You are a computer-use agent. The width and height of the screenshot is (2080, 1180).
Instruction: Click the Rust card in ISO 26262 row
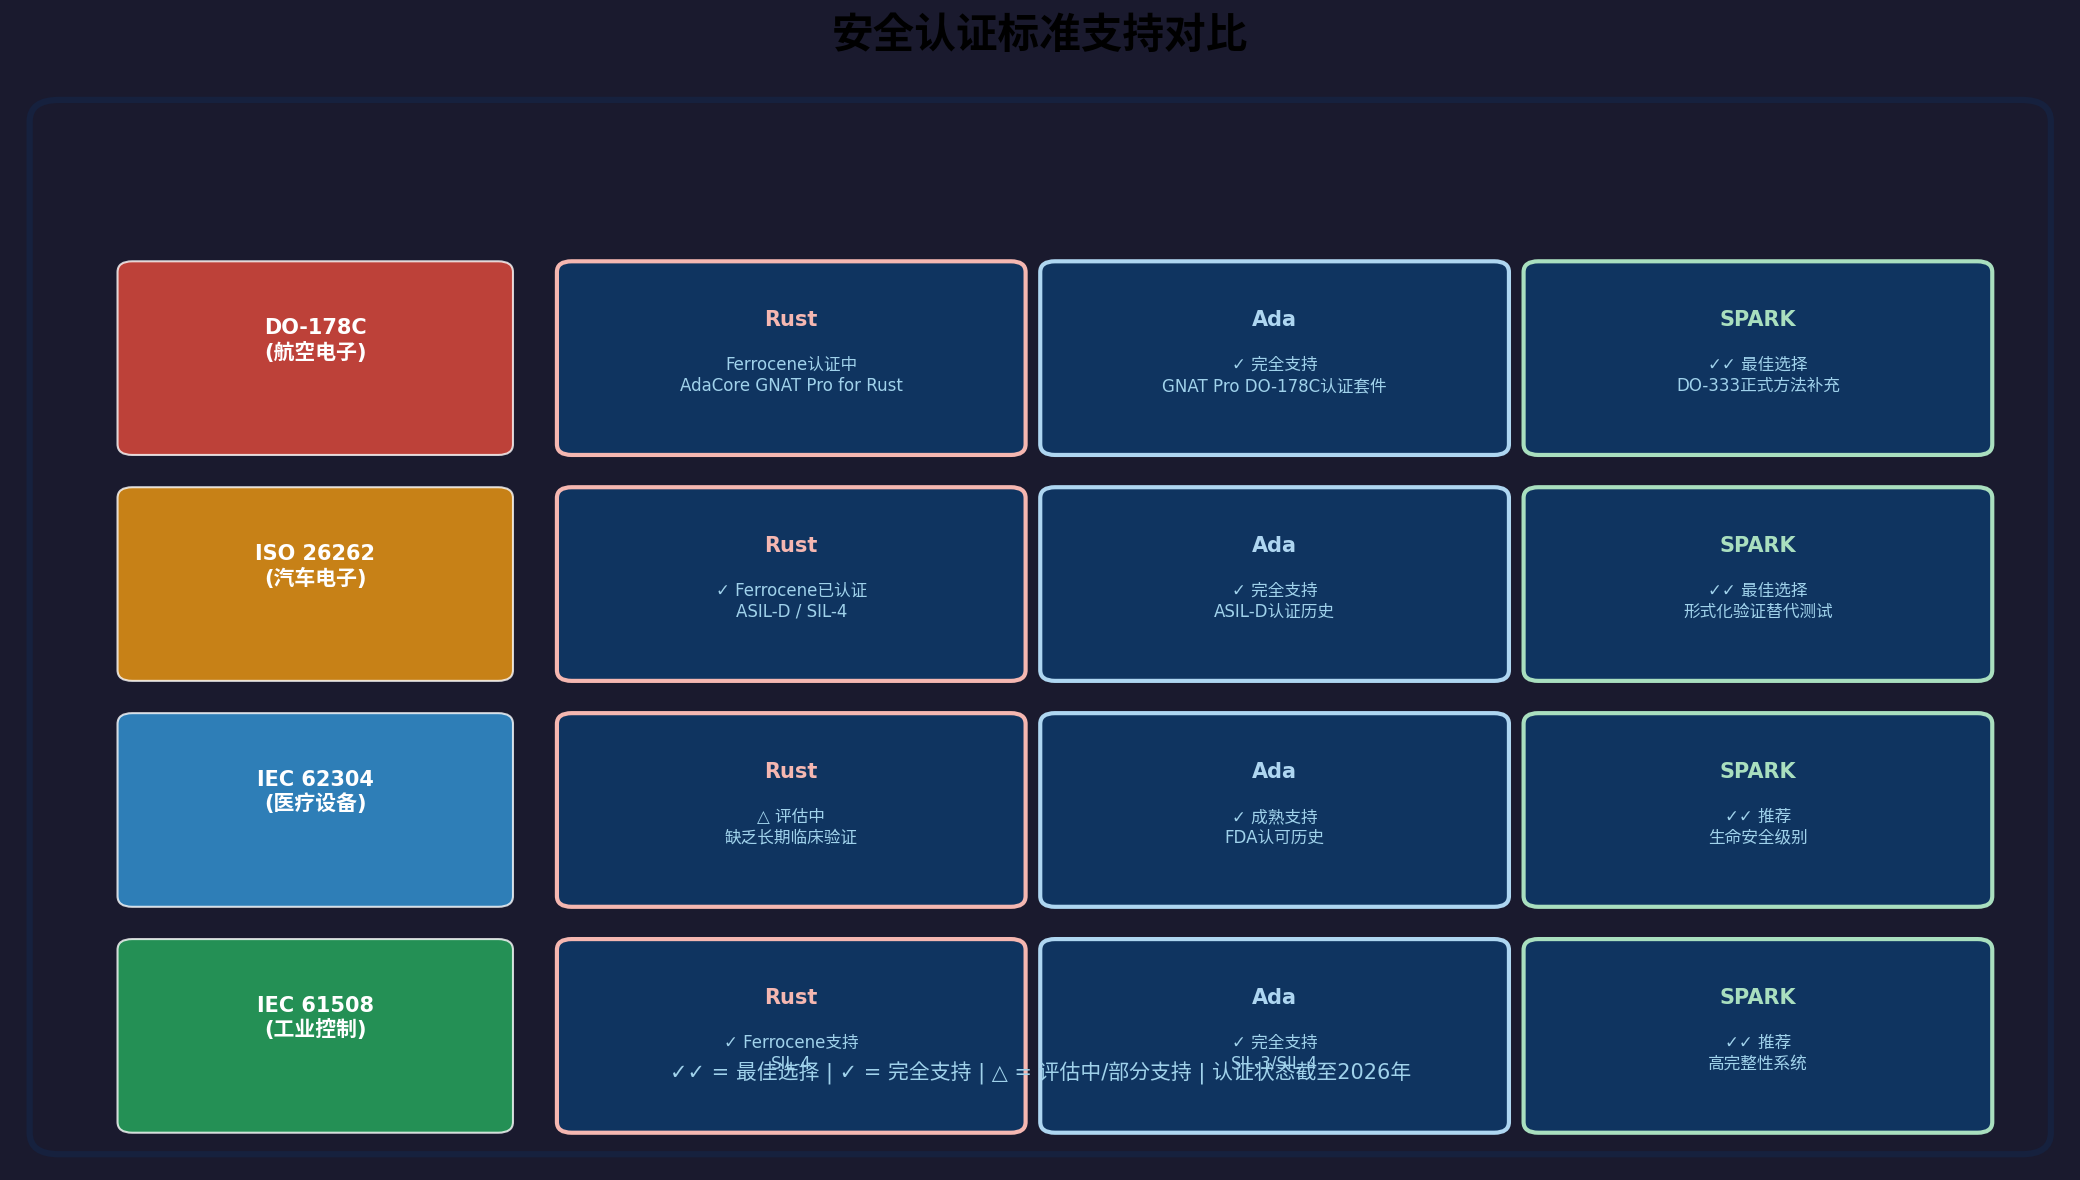tap(791, 584)
